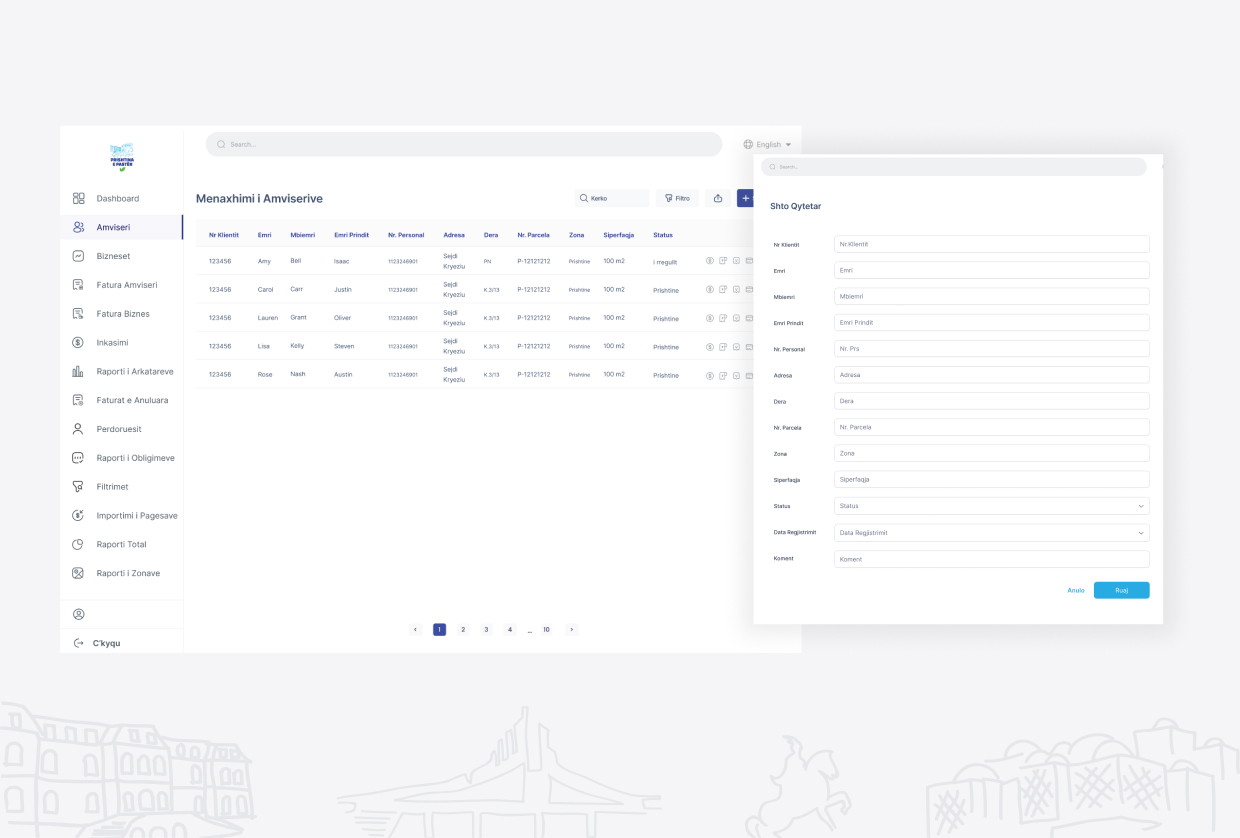Go to page 3 in pagination
Image resolution: width=1240 pixels, height=838 pixels.
486,630
